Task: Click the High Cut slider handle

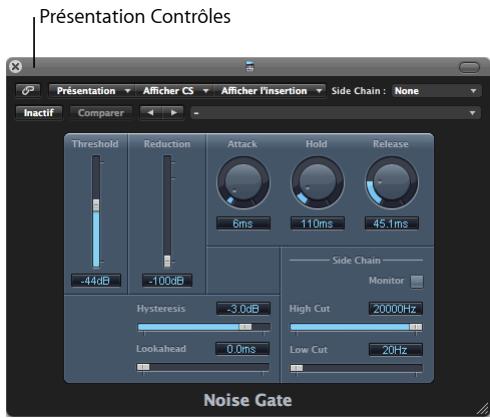Action: click(x=416, y=327)
